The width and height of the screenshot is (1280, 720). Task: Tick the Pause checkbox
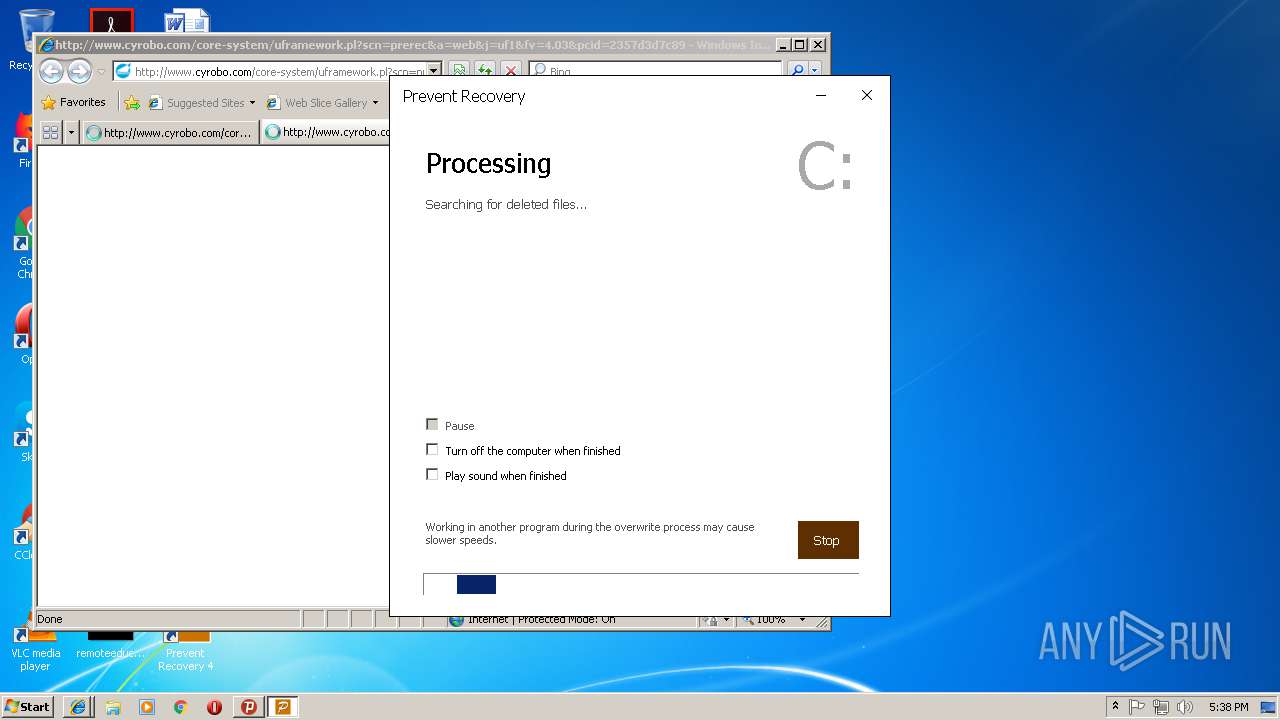coord(432,425)
